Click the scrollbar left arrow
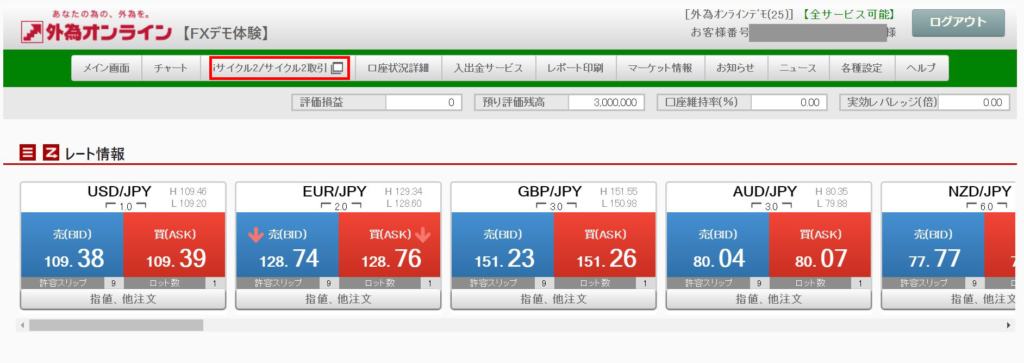The image size is (1024, 363). [23, 324]
